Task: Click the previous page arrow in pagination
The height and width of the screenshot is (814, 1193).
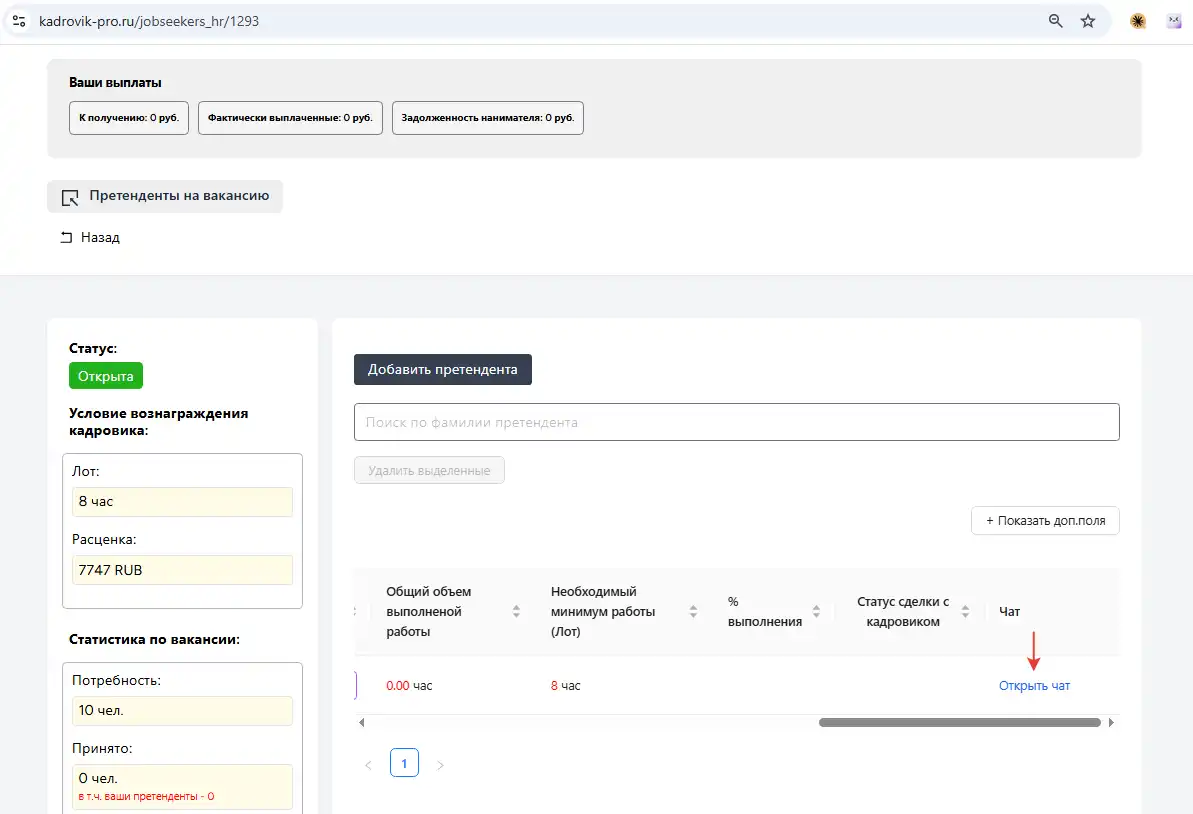Action: (368, 765)
